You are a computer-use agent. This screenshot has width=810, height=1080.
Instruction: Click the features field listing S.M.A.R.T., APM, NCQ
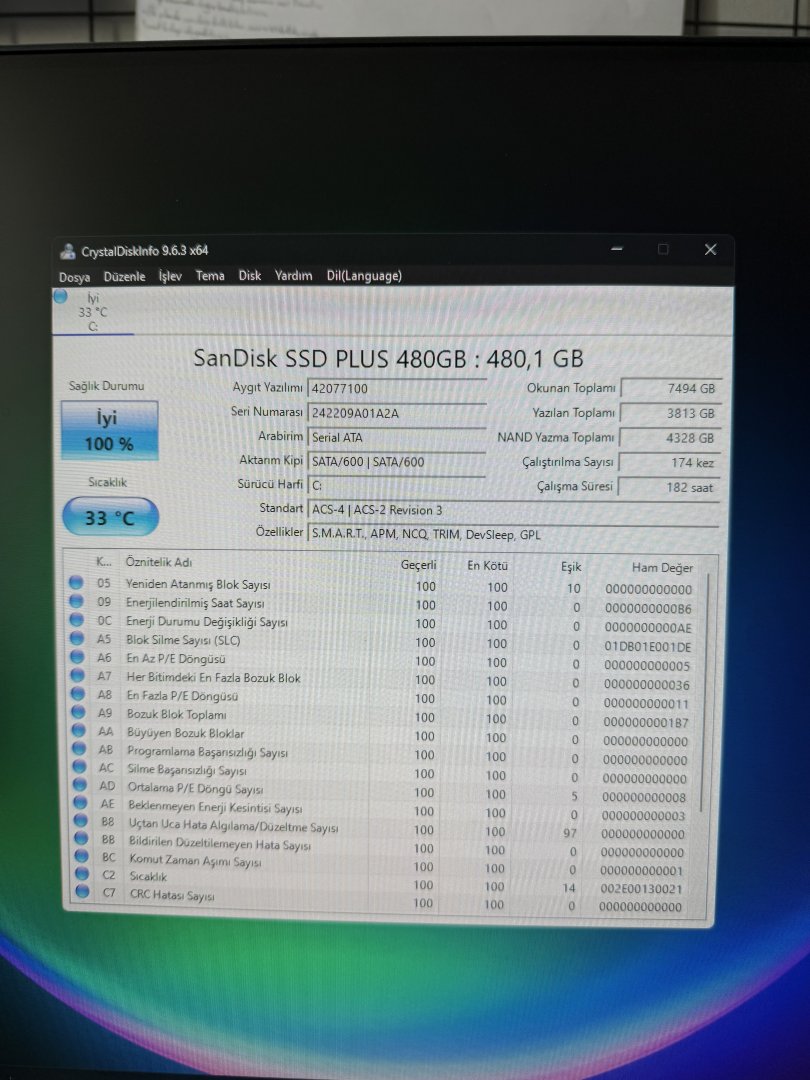(x=513, y=534)
